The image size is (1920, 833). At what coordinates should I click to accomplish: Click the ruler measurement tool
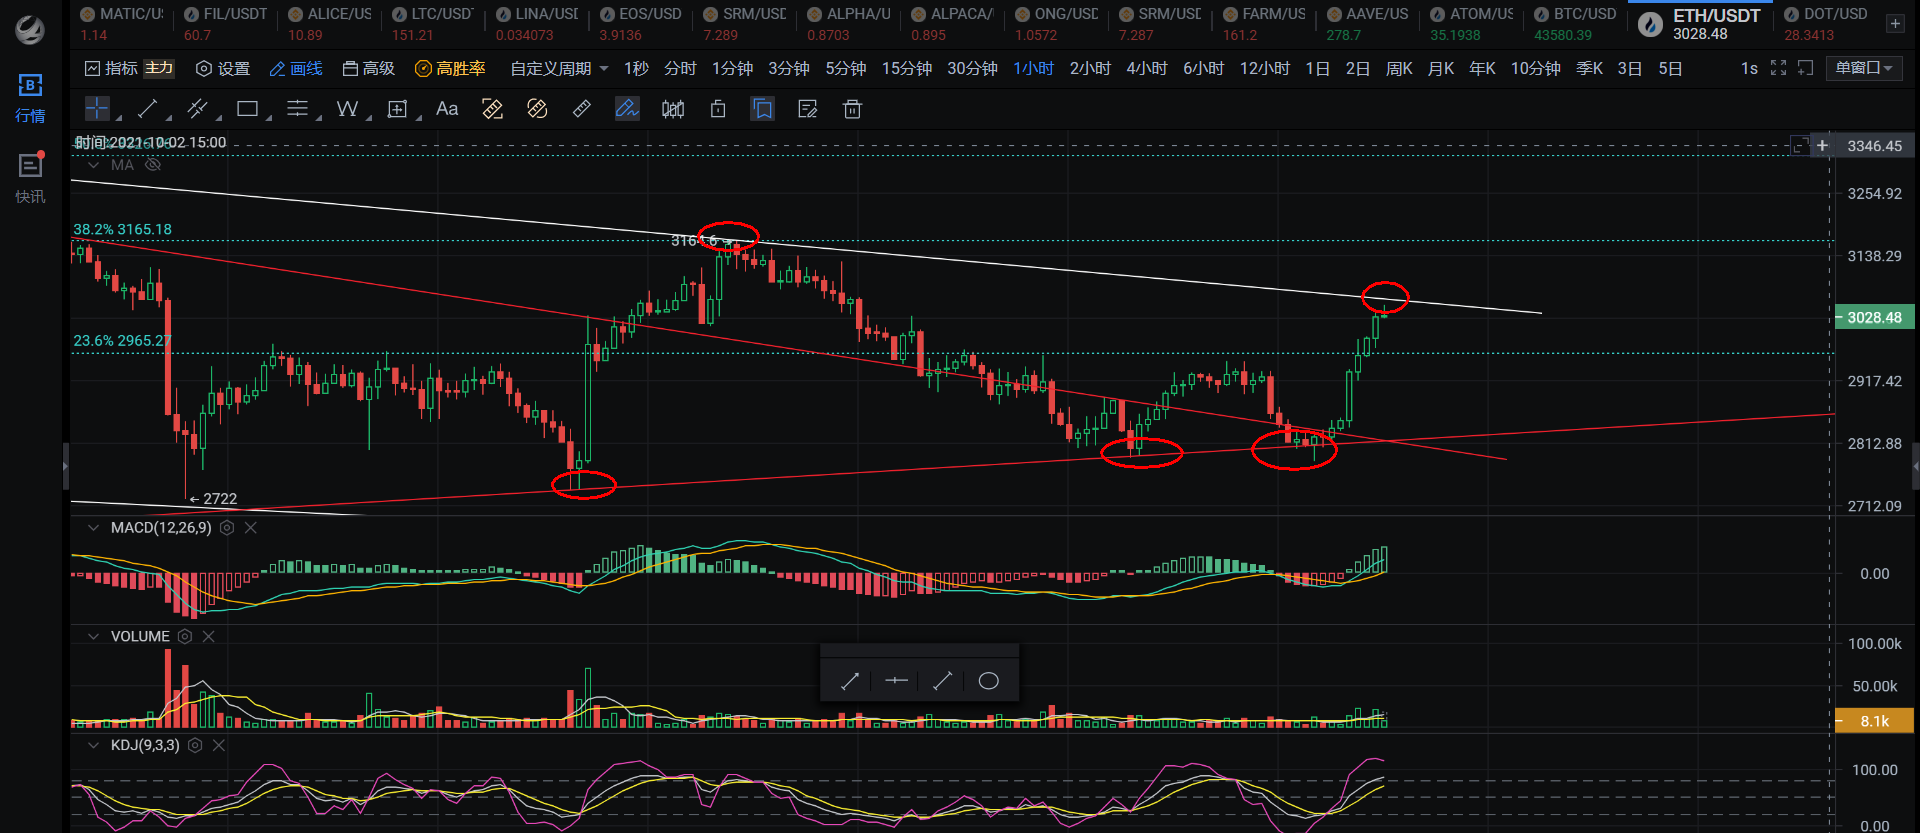[x=582, y=109]
